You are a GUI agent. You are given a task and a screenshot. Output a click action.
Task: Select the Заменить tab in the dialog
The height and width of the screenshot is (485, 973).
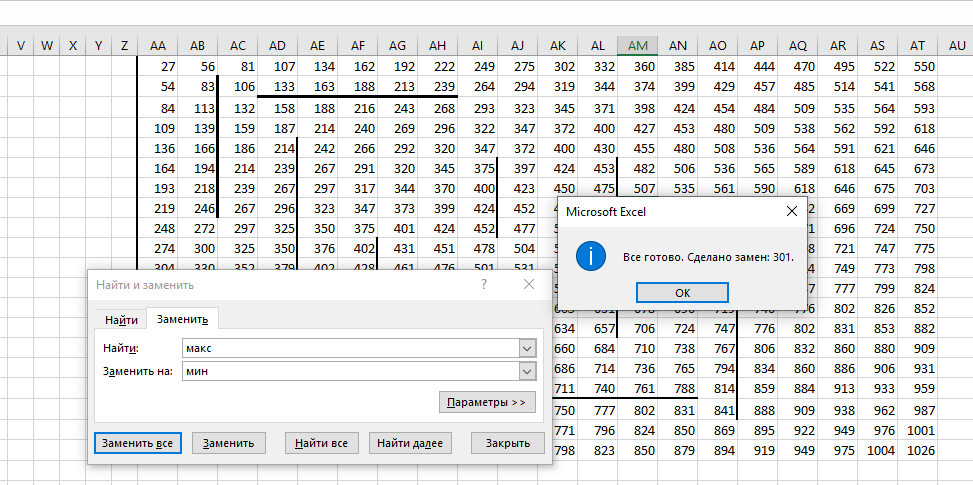[182, 319]
